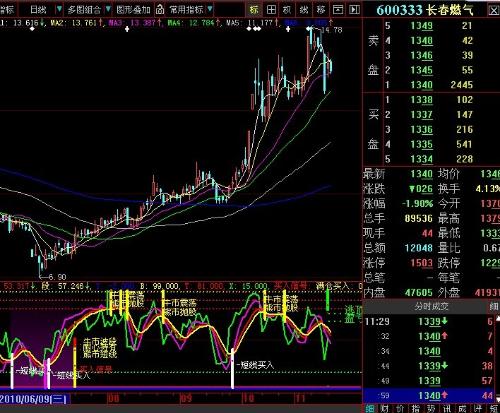The width and height of the screenshot is (500, 413).
Task: Click buy level 5 price 1334
Action: [422, 159]
